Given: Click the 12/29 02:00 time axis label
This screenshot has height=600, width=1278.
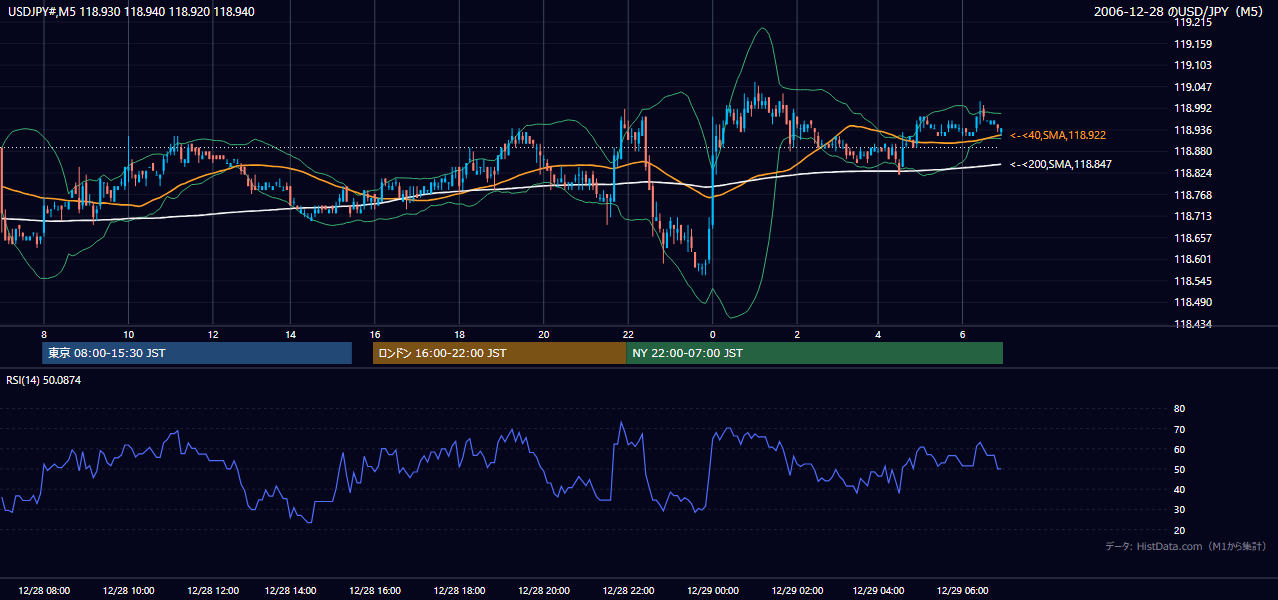Looking at the screenshot, I should (x=797, y=591).
